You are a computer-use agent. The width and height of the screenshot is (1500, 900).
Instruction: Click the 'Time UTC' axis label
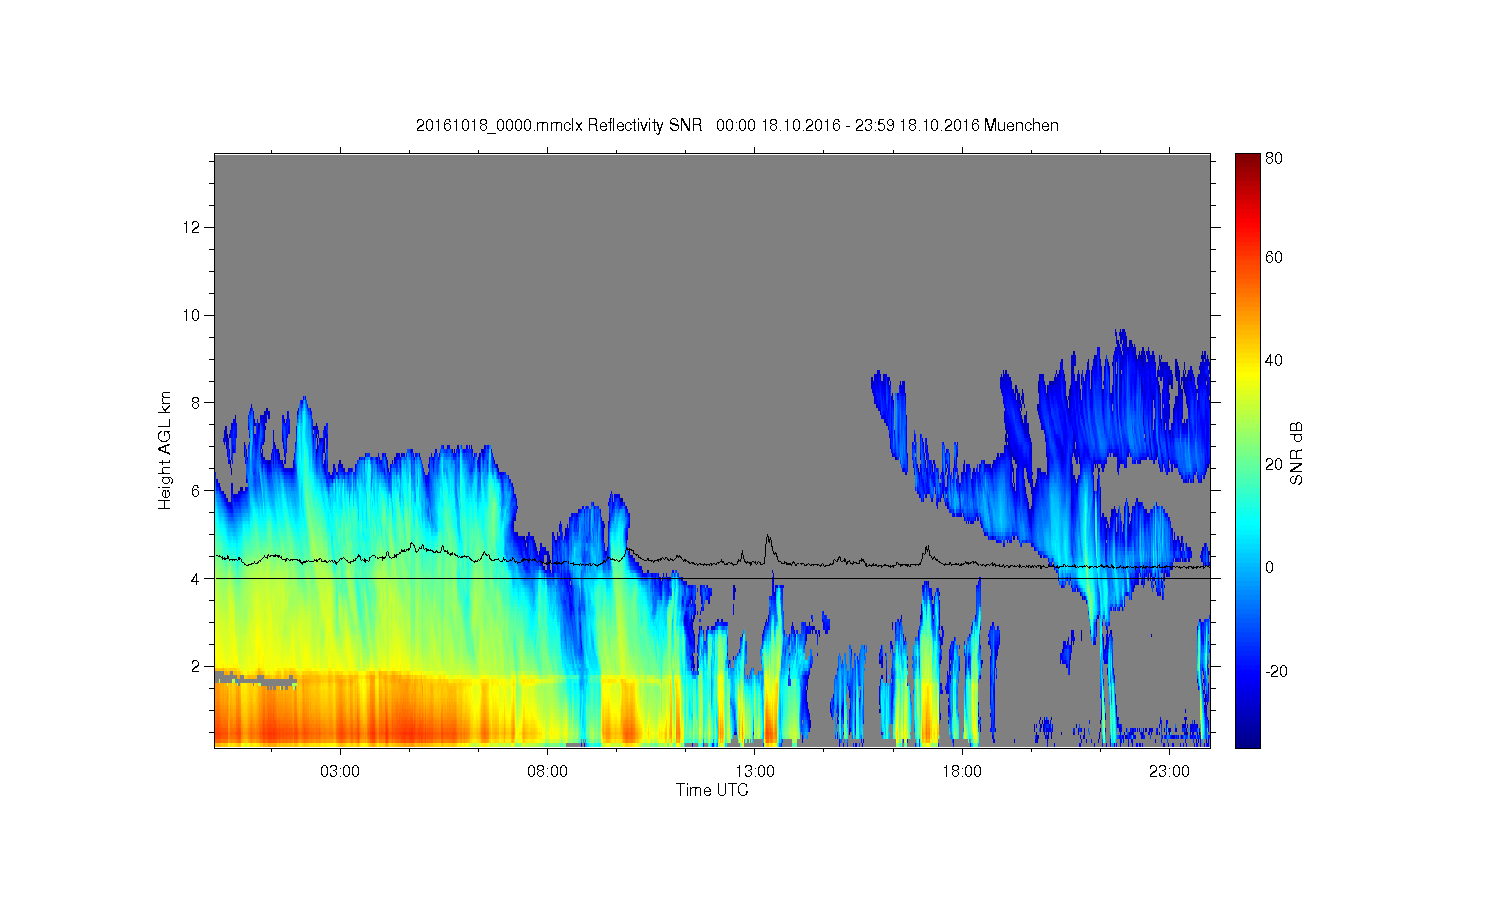712,790
